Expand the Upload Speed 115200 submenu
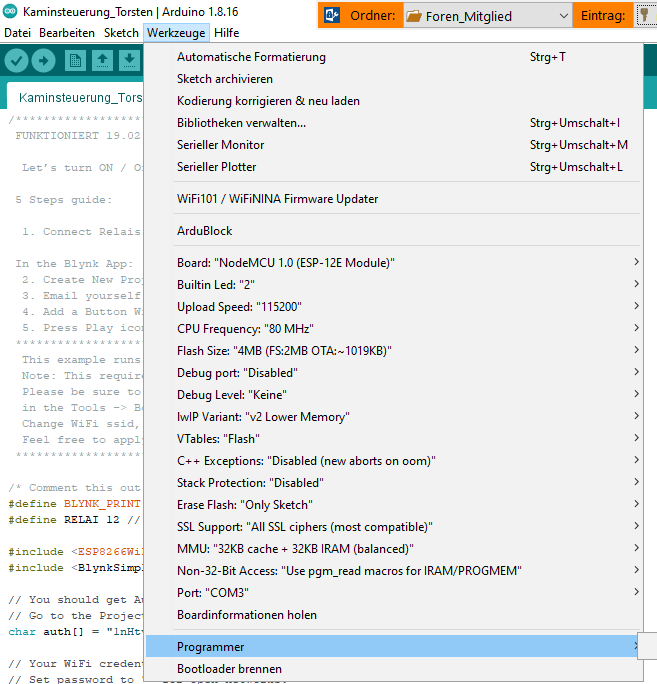The image size is (657, 684). (393, 307)
